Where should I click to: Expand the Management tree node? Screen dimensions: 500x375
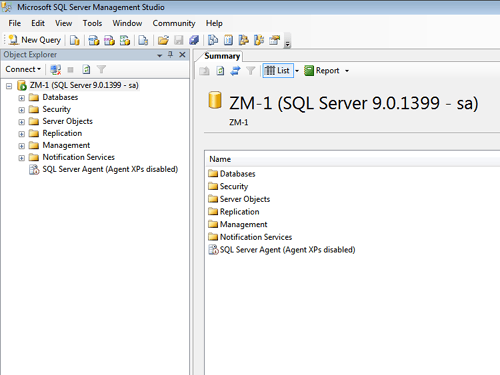(x=21, y=146)
